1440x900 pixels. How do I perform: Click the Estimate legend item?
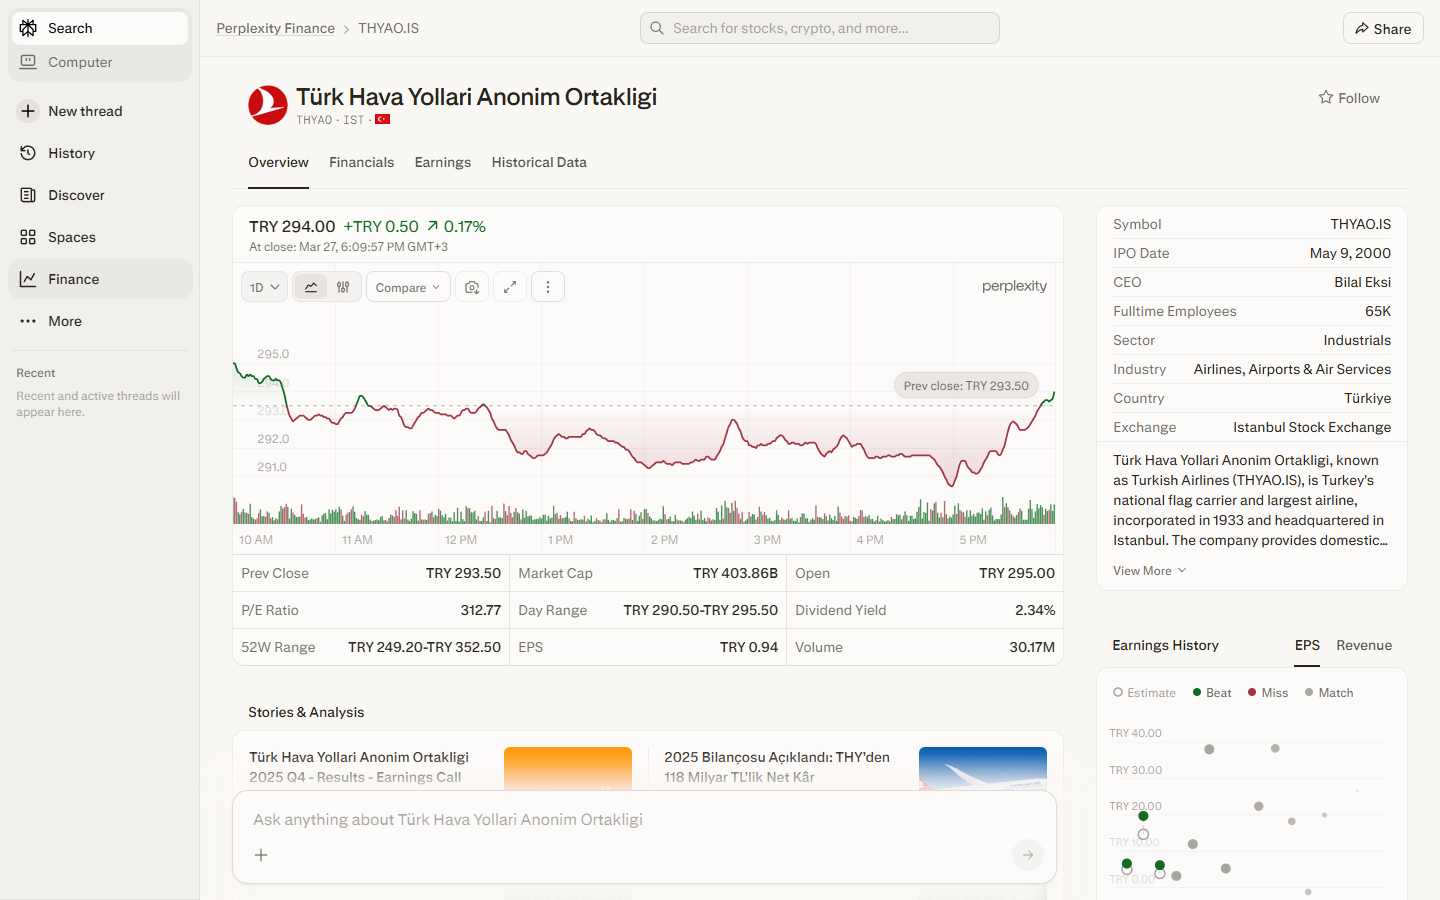click(x=1144, y=692)
